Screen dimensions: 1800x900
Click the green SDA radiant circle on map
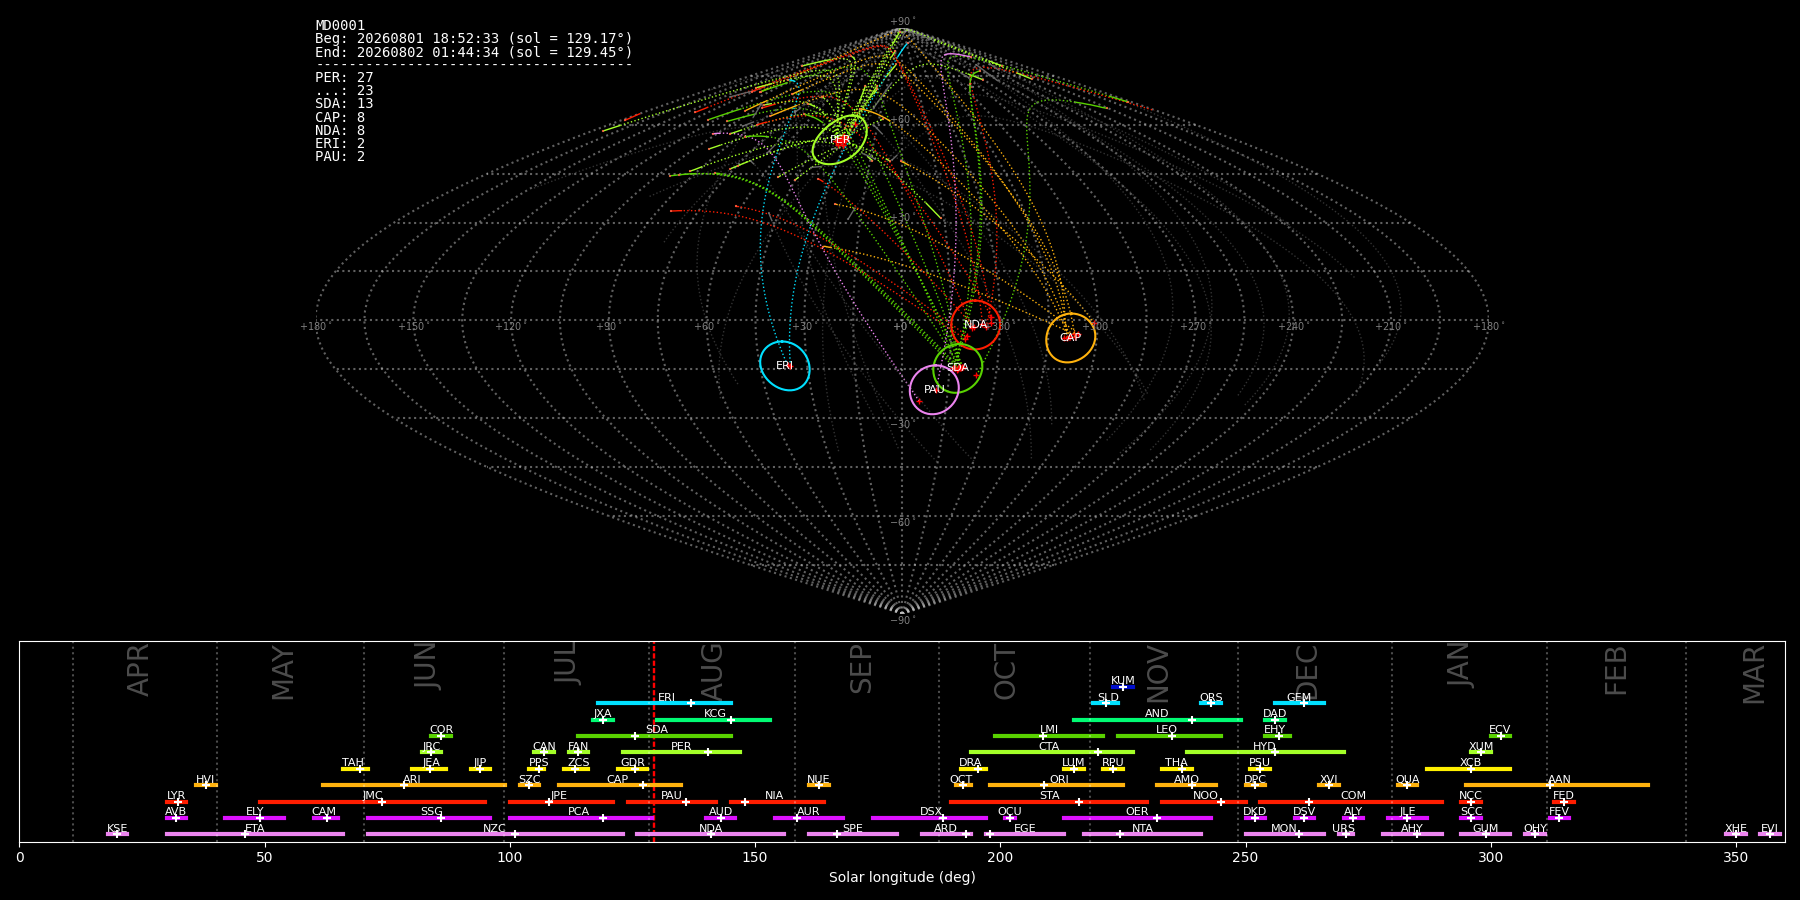[x=958, y=368]
